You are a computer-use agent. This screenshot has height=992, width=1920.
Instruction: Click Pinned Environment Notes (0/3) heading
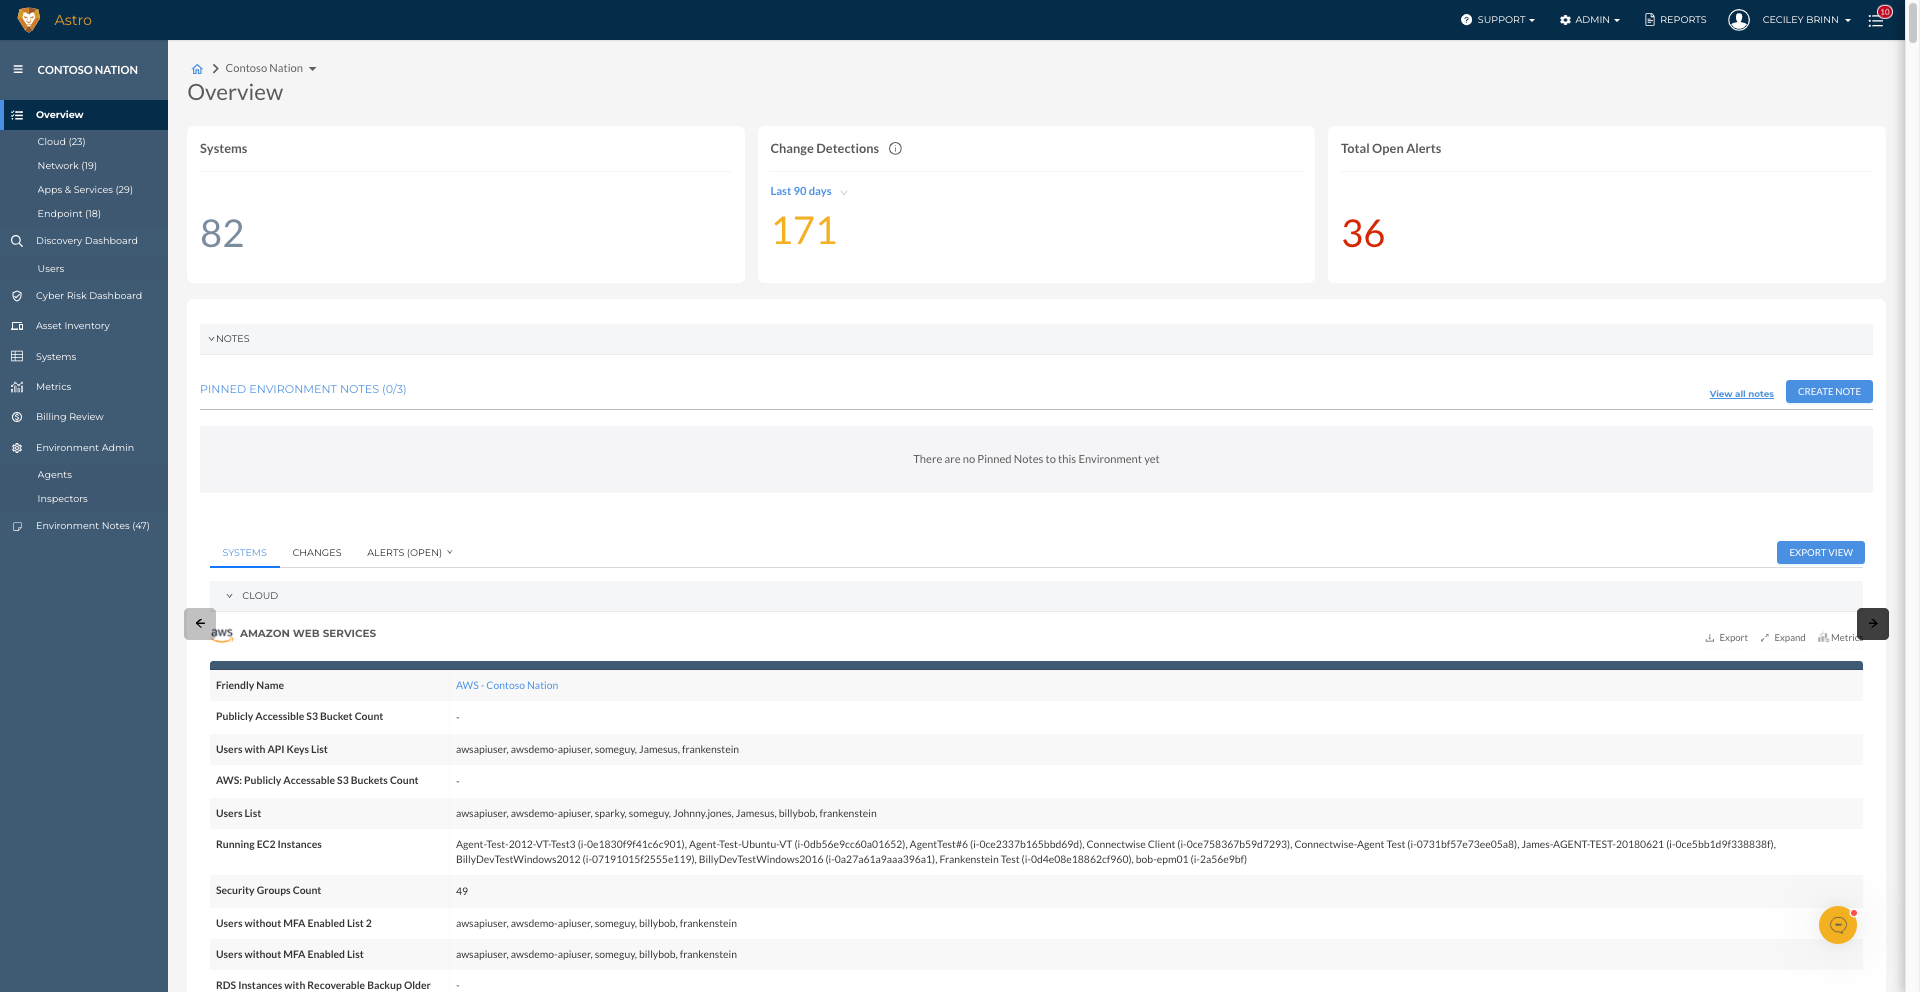pyautogui.click(x=303, y=390)
